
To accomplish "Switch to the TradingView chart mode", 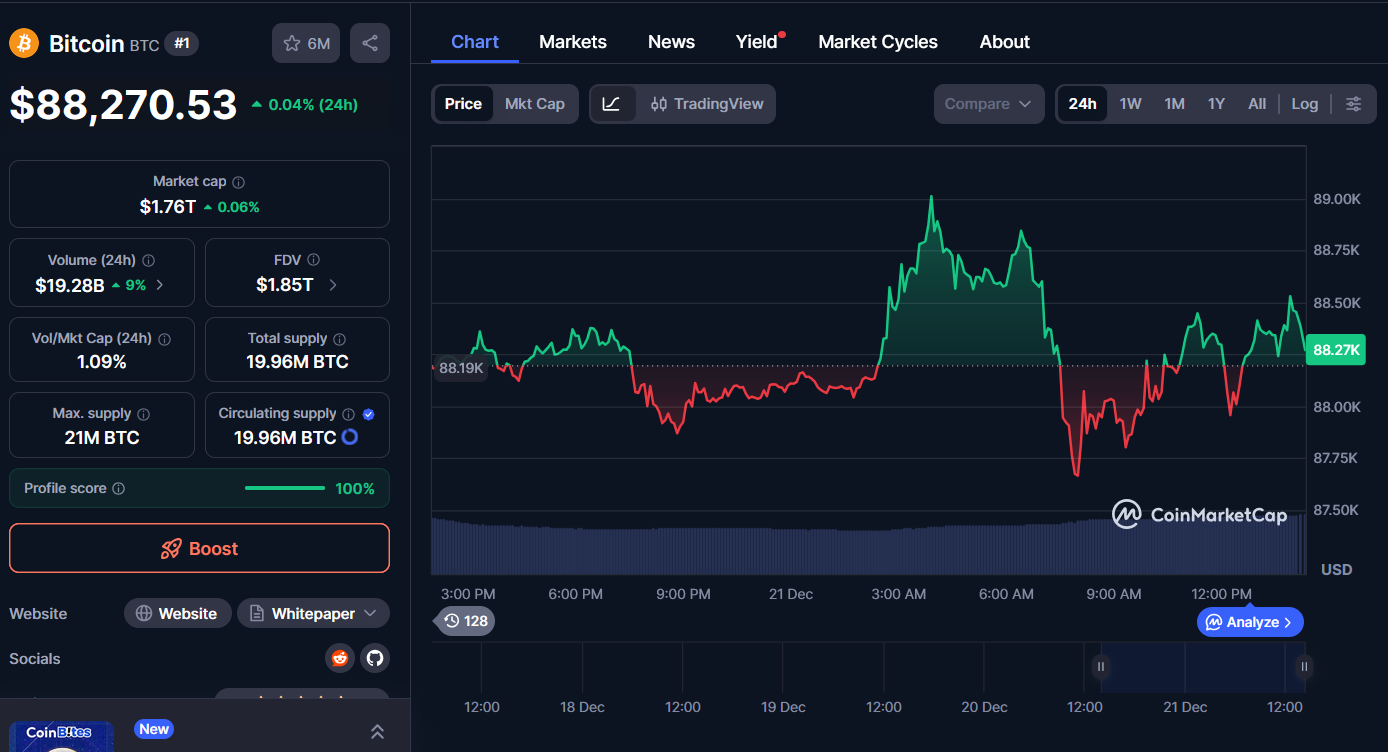I will click(x=706, y=104).
